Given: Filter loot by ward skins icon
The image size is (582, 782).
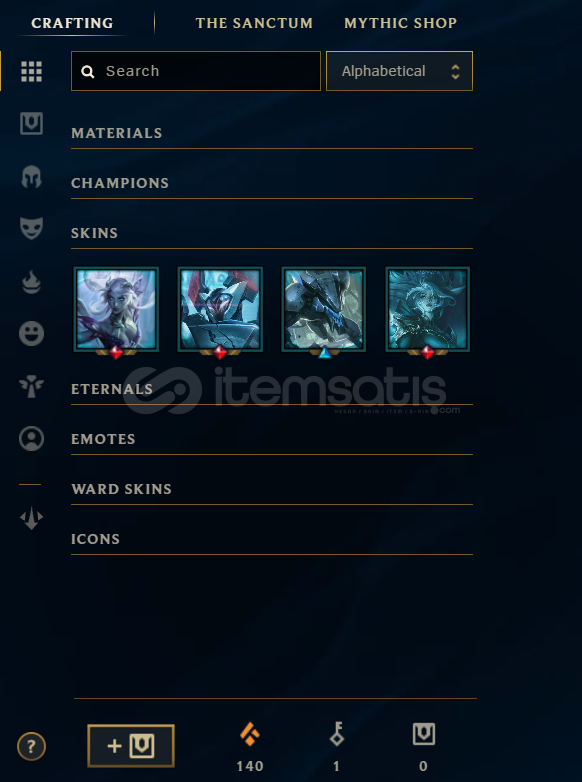Looking at the screenshot, I should pos(31,387).
